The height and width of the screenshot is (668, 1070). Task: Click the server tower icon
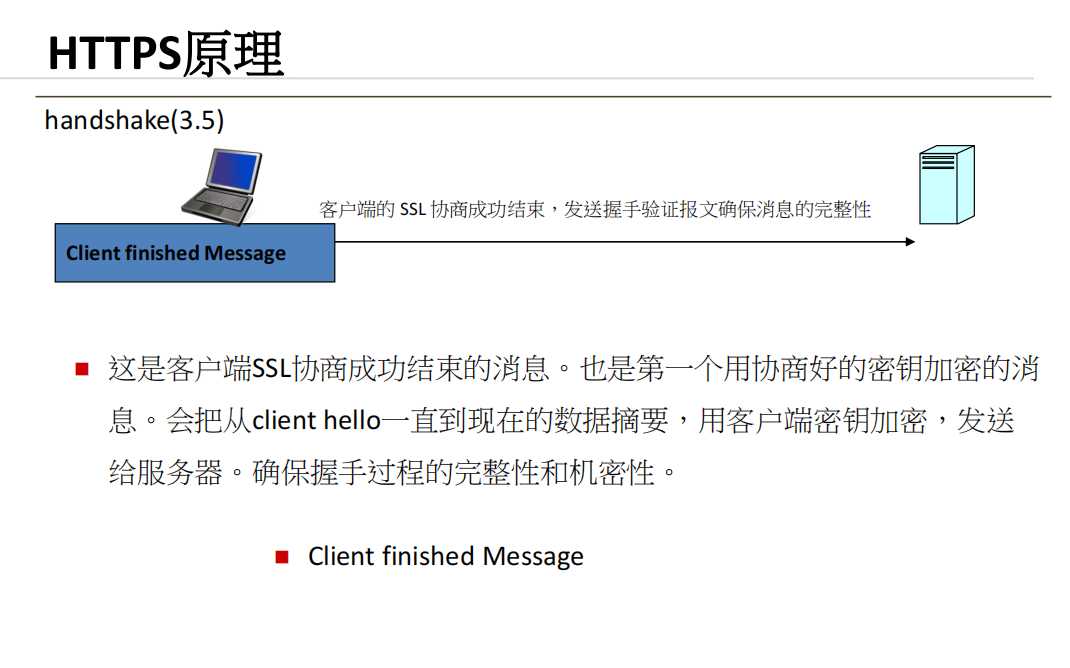(946, 184)
